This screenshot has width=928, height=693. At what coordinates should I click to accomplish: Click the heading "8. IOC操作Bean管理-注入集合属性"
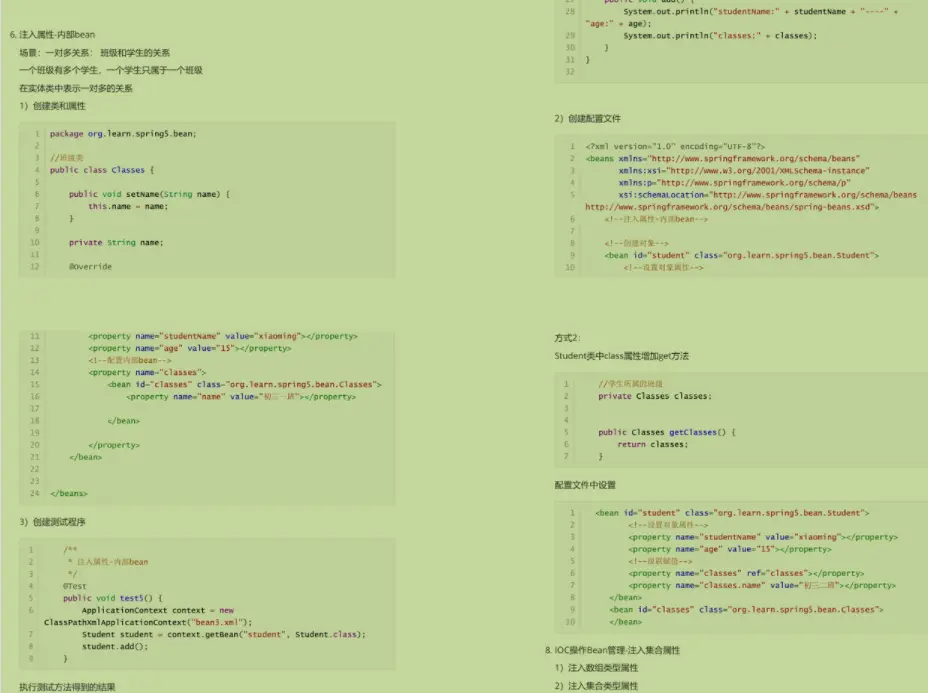tap(612, 650)
